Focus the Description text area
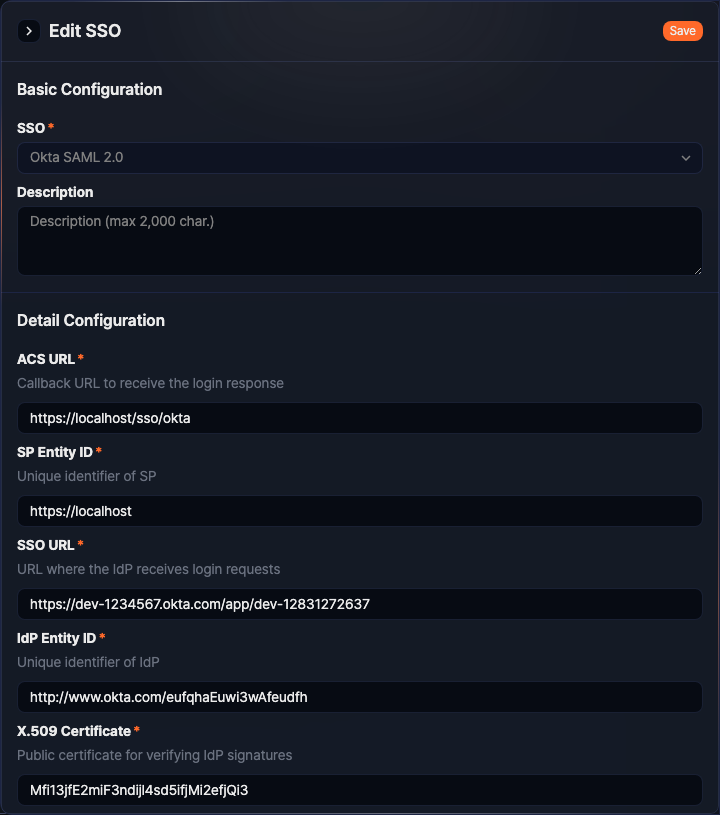The height and width of the screenshot is (815, 720). [359, 240]
